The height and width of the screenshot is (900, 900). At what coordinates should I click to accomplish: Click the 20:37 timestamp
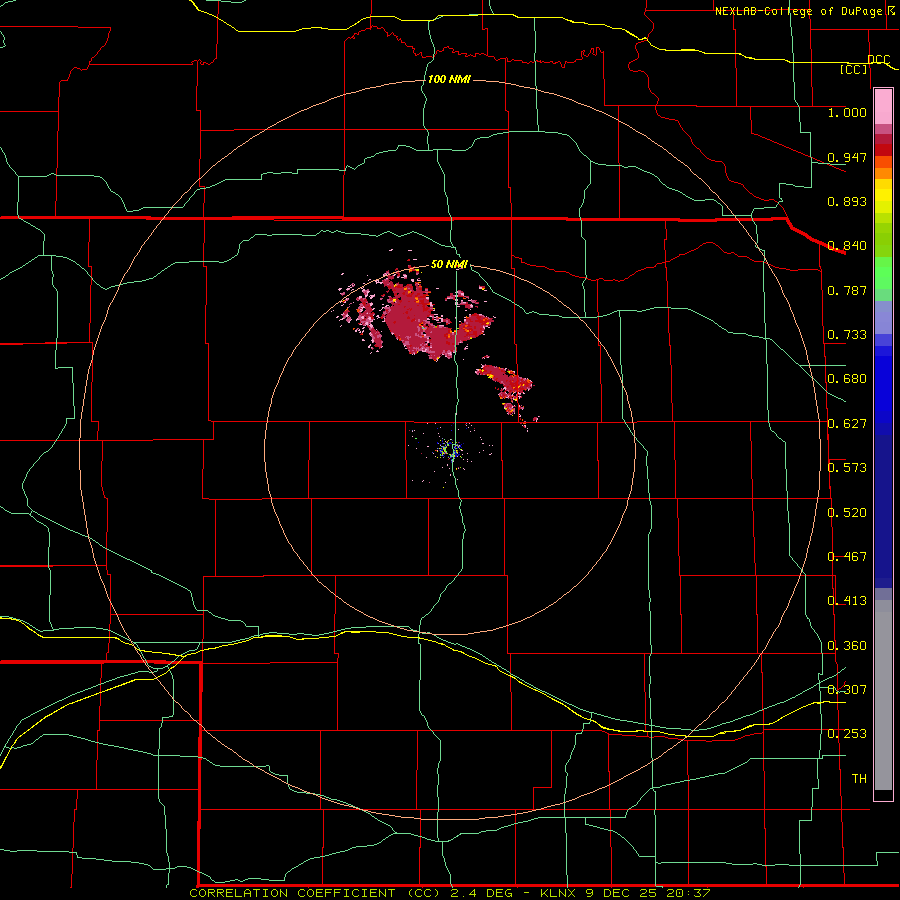pos(688,893)
